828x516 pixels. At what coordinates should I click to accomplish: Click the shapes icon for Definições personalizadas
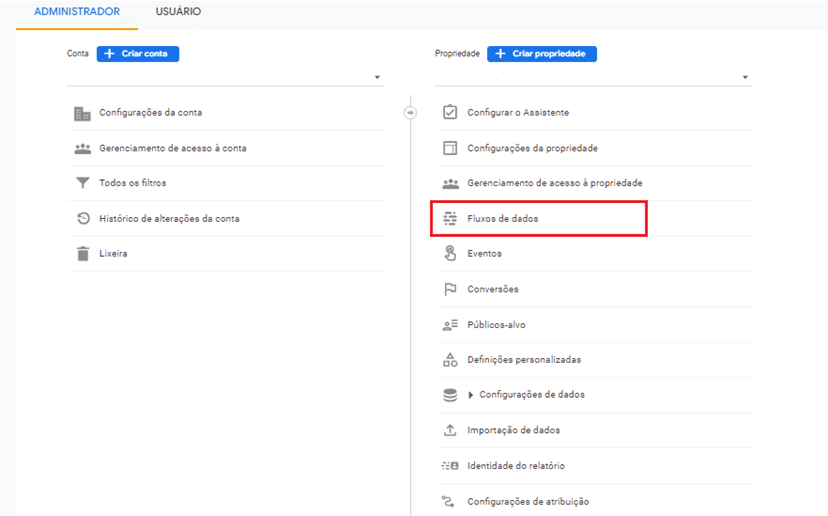(450, 360)
